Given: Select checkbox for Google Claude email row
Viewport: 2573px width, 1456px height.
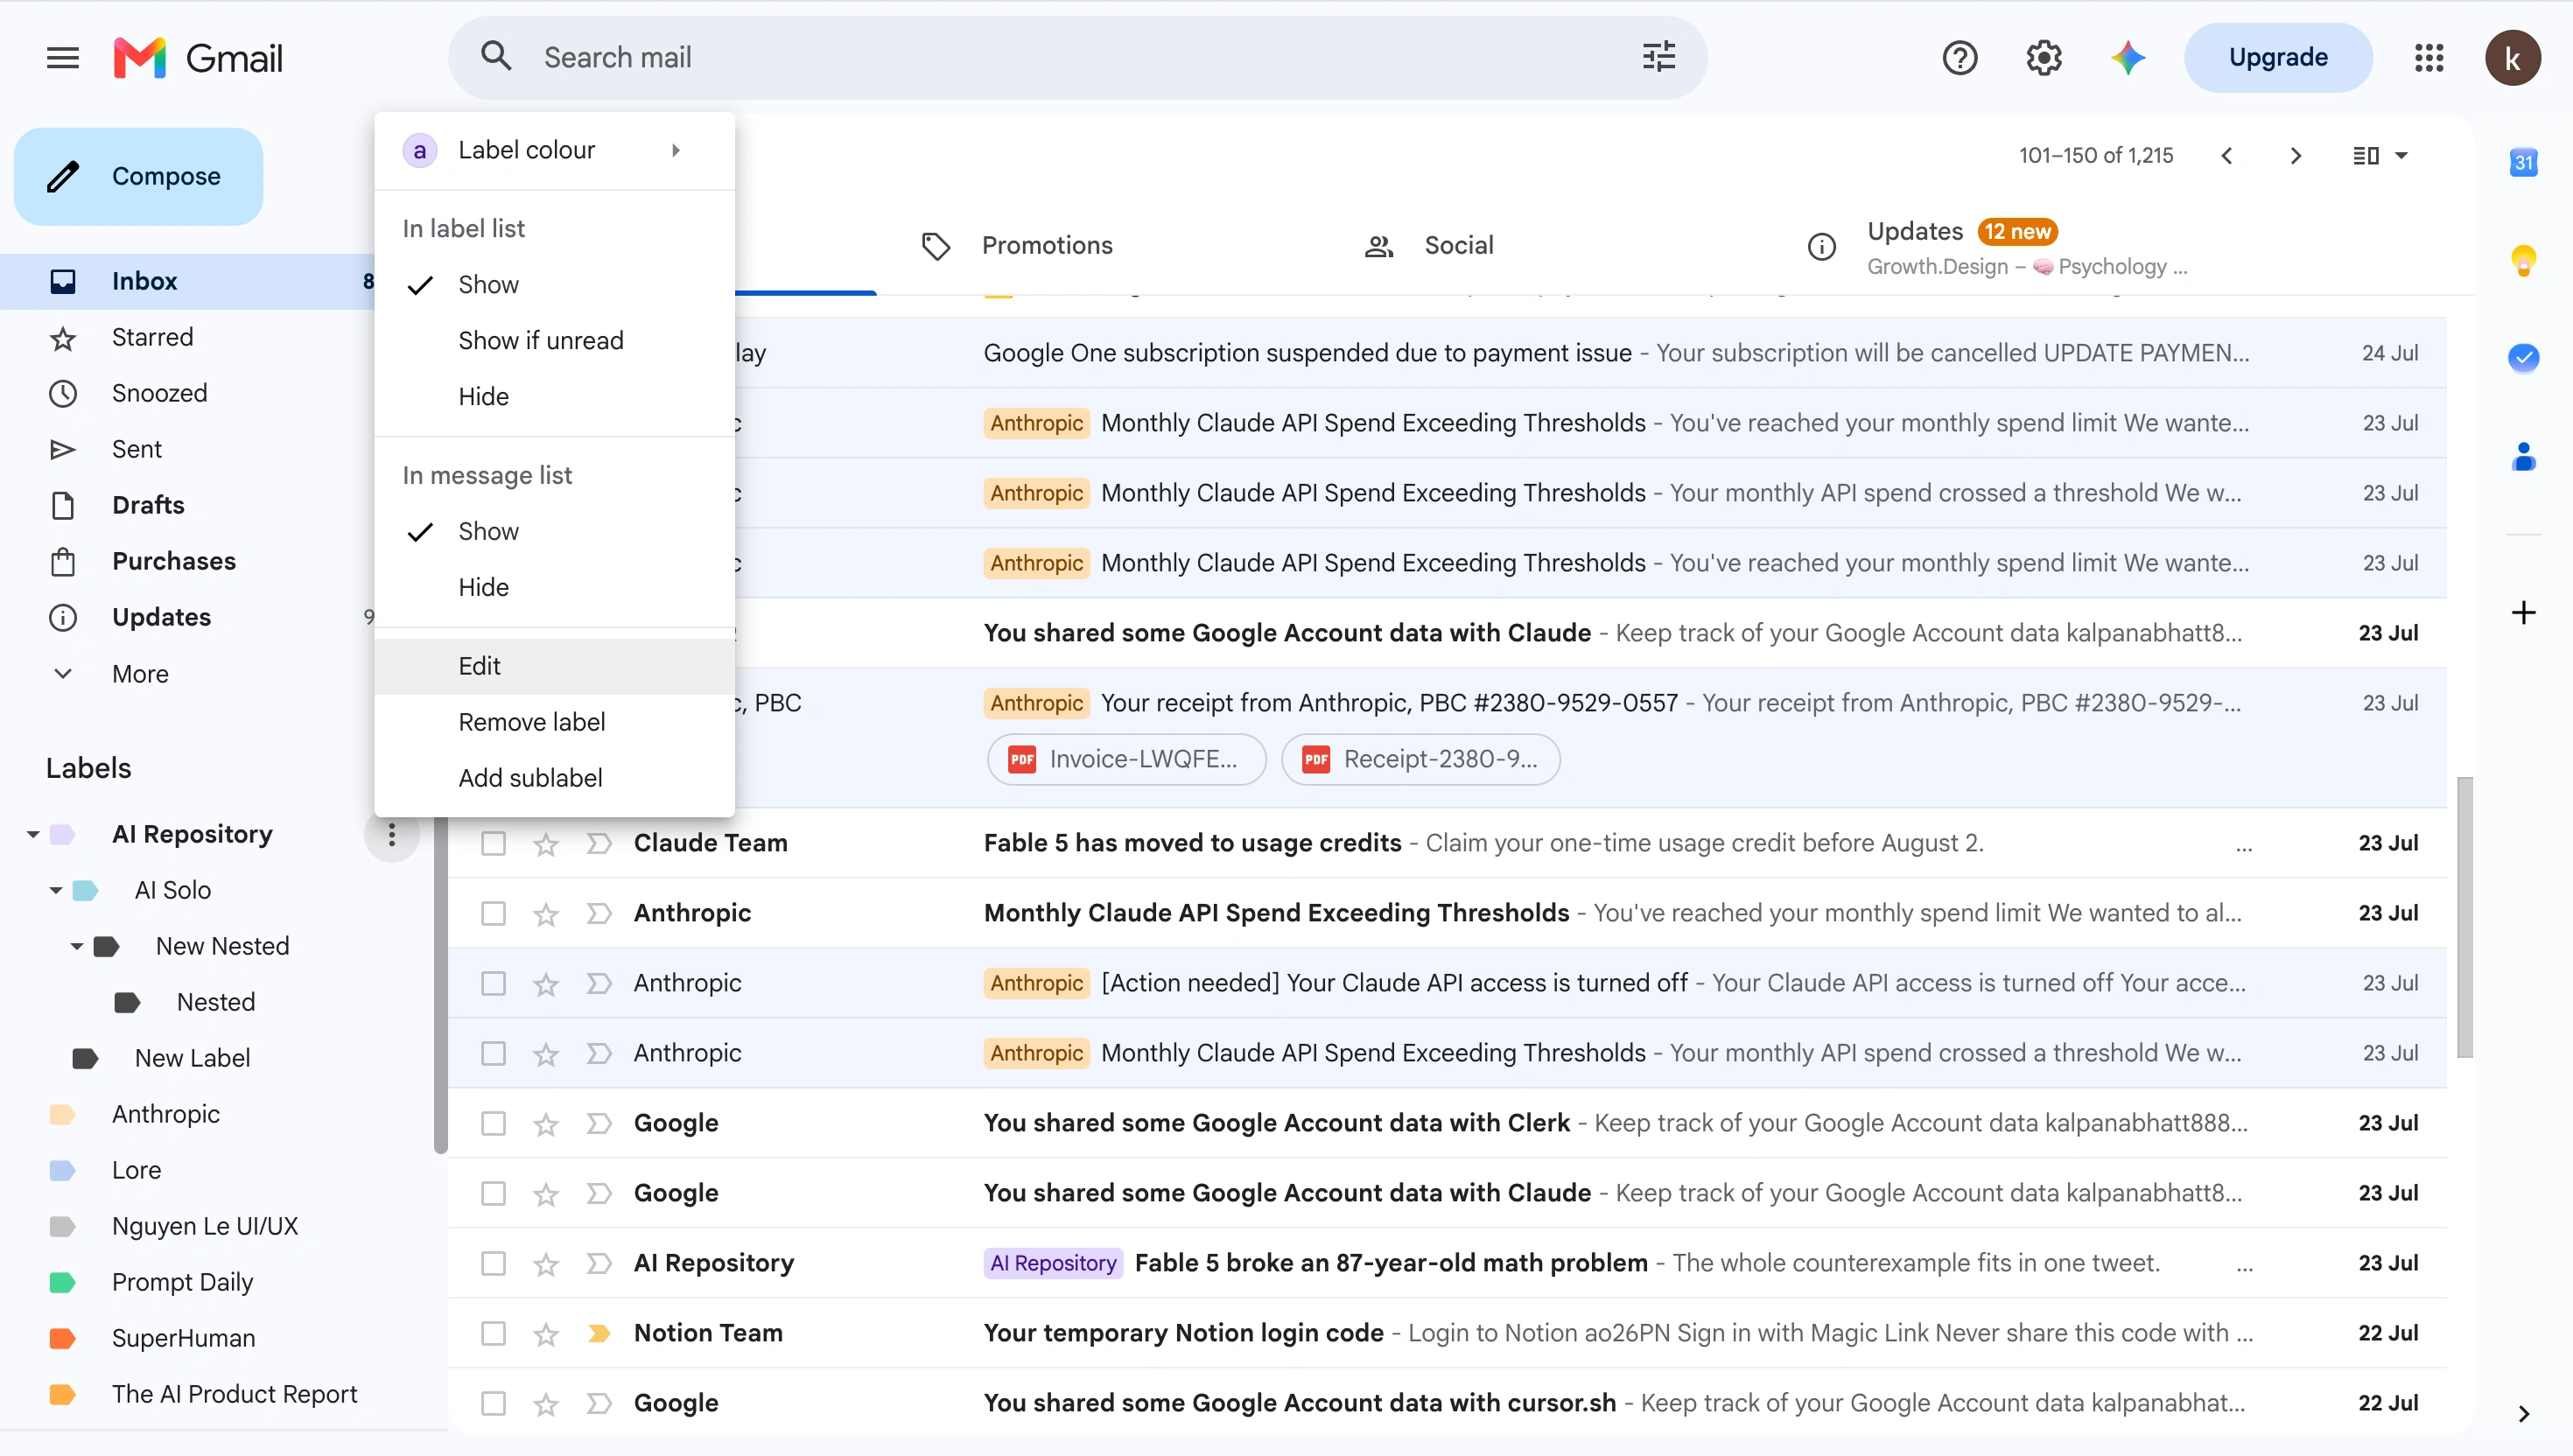Looking at the screenshot, I should tap(493, 1193).
